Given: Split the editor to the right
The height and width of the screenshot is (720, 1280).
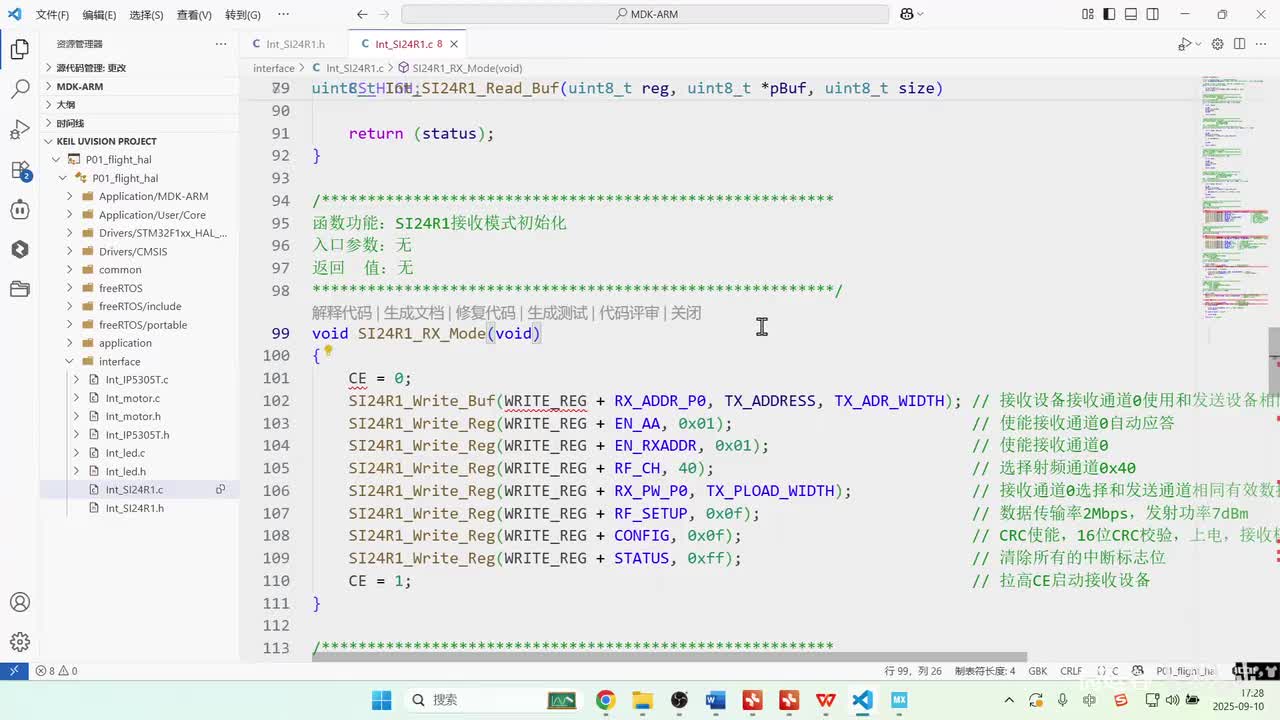Looking at the screenshot, I should 1240,44.
